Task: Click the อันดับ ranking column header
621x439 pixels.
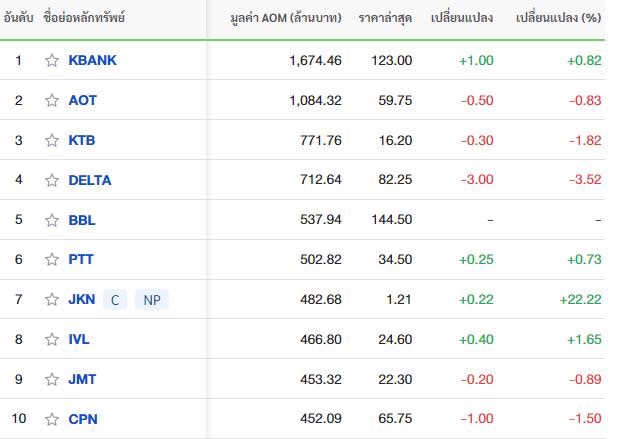Action: click(x=18, y=18)
